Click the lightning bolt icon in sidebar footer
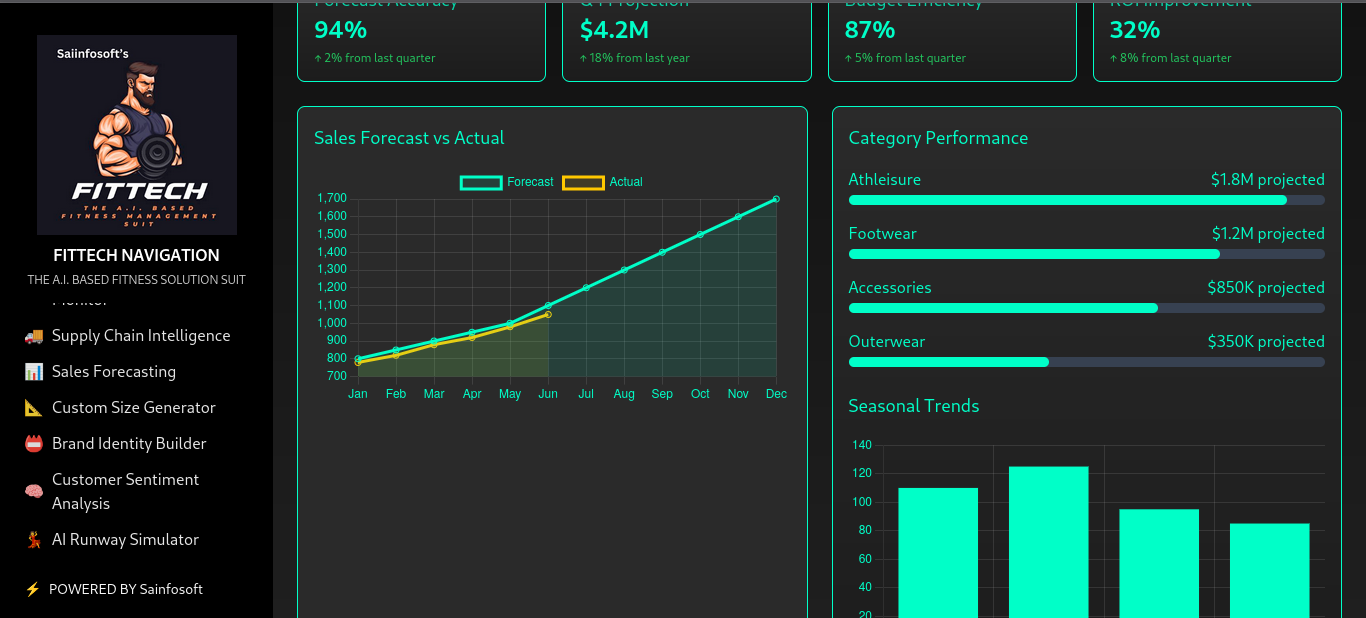 point(32,590)
